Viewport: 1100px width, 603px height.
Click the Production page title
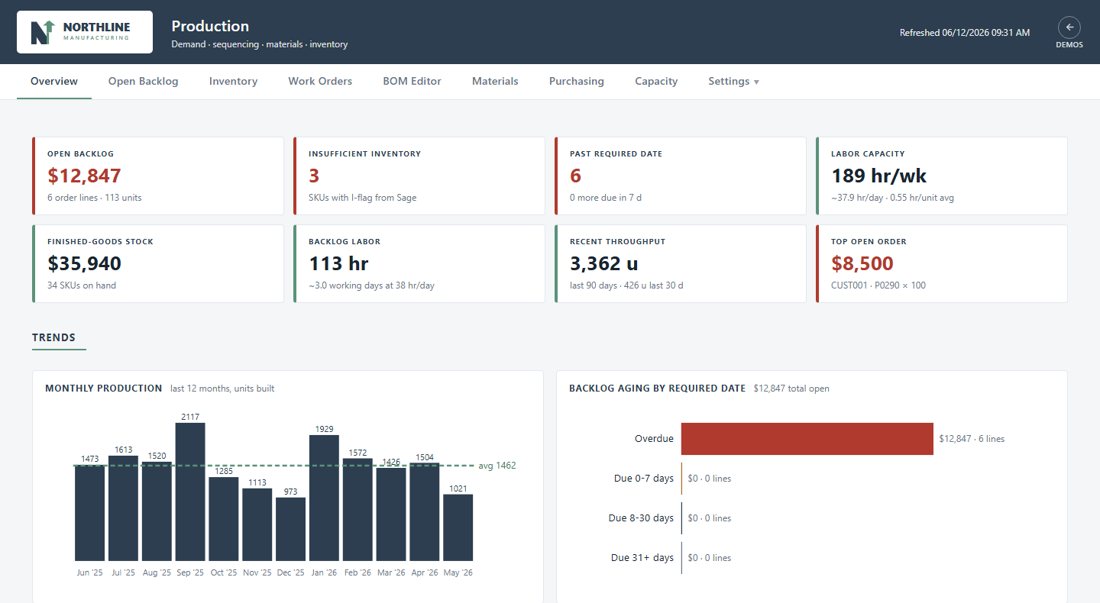click(210, 26)
